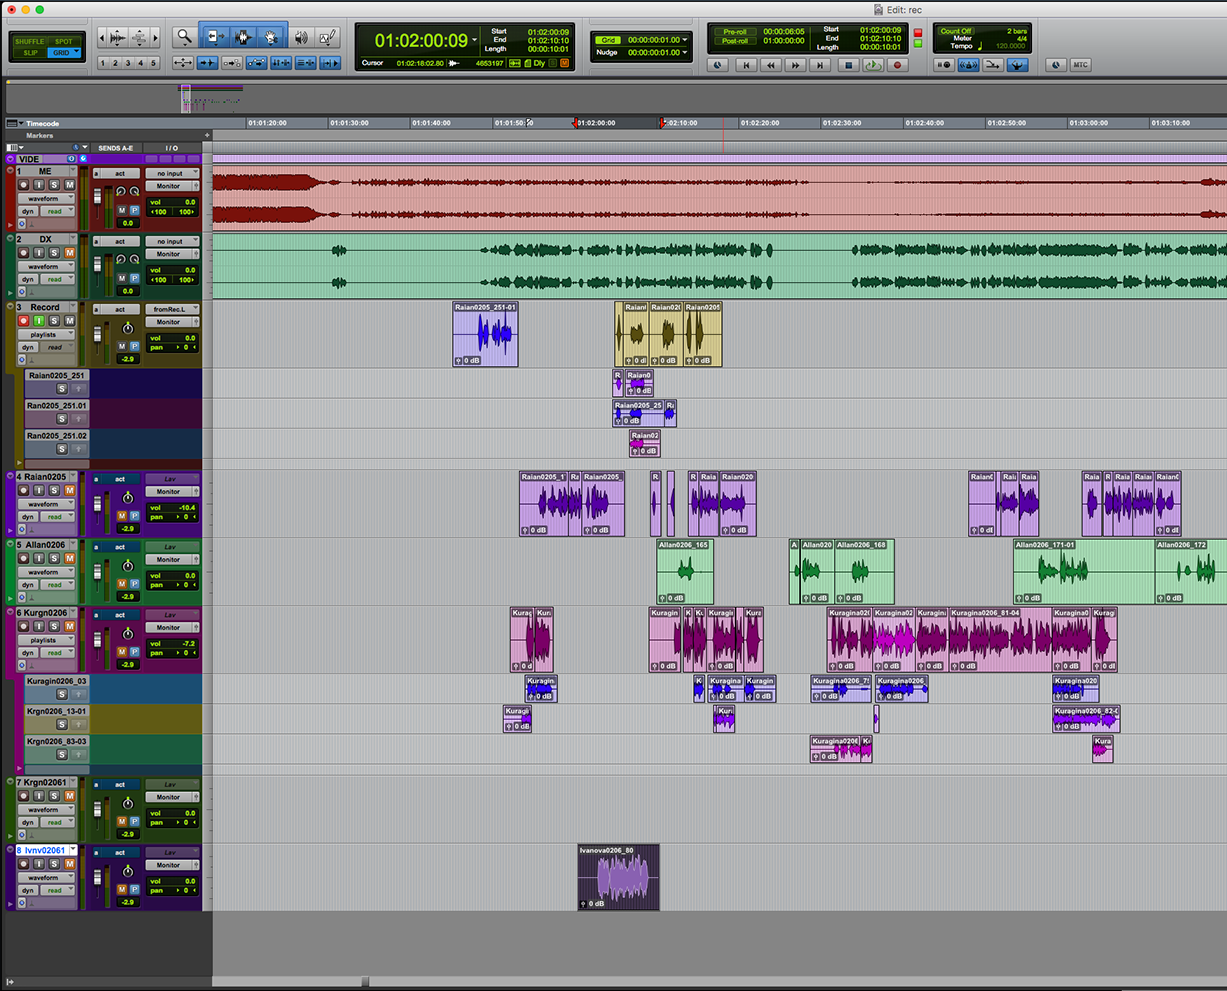Enable Slip edit mode

(30, 52)
